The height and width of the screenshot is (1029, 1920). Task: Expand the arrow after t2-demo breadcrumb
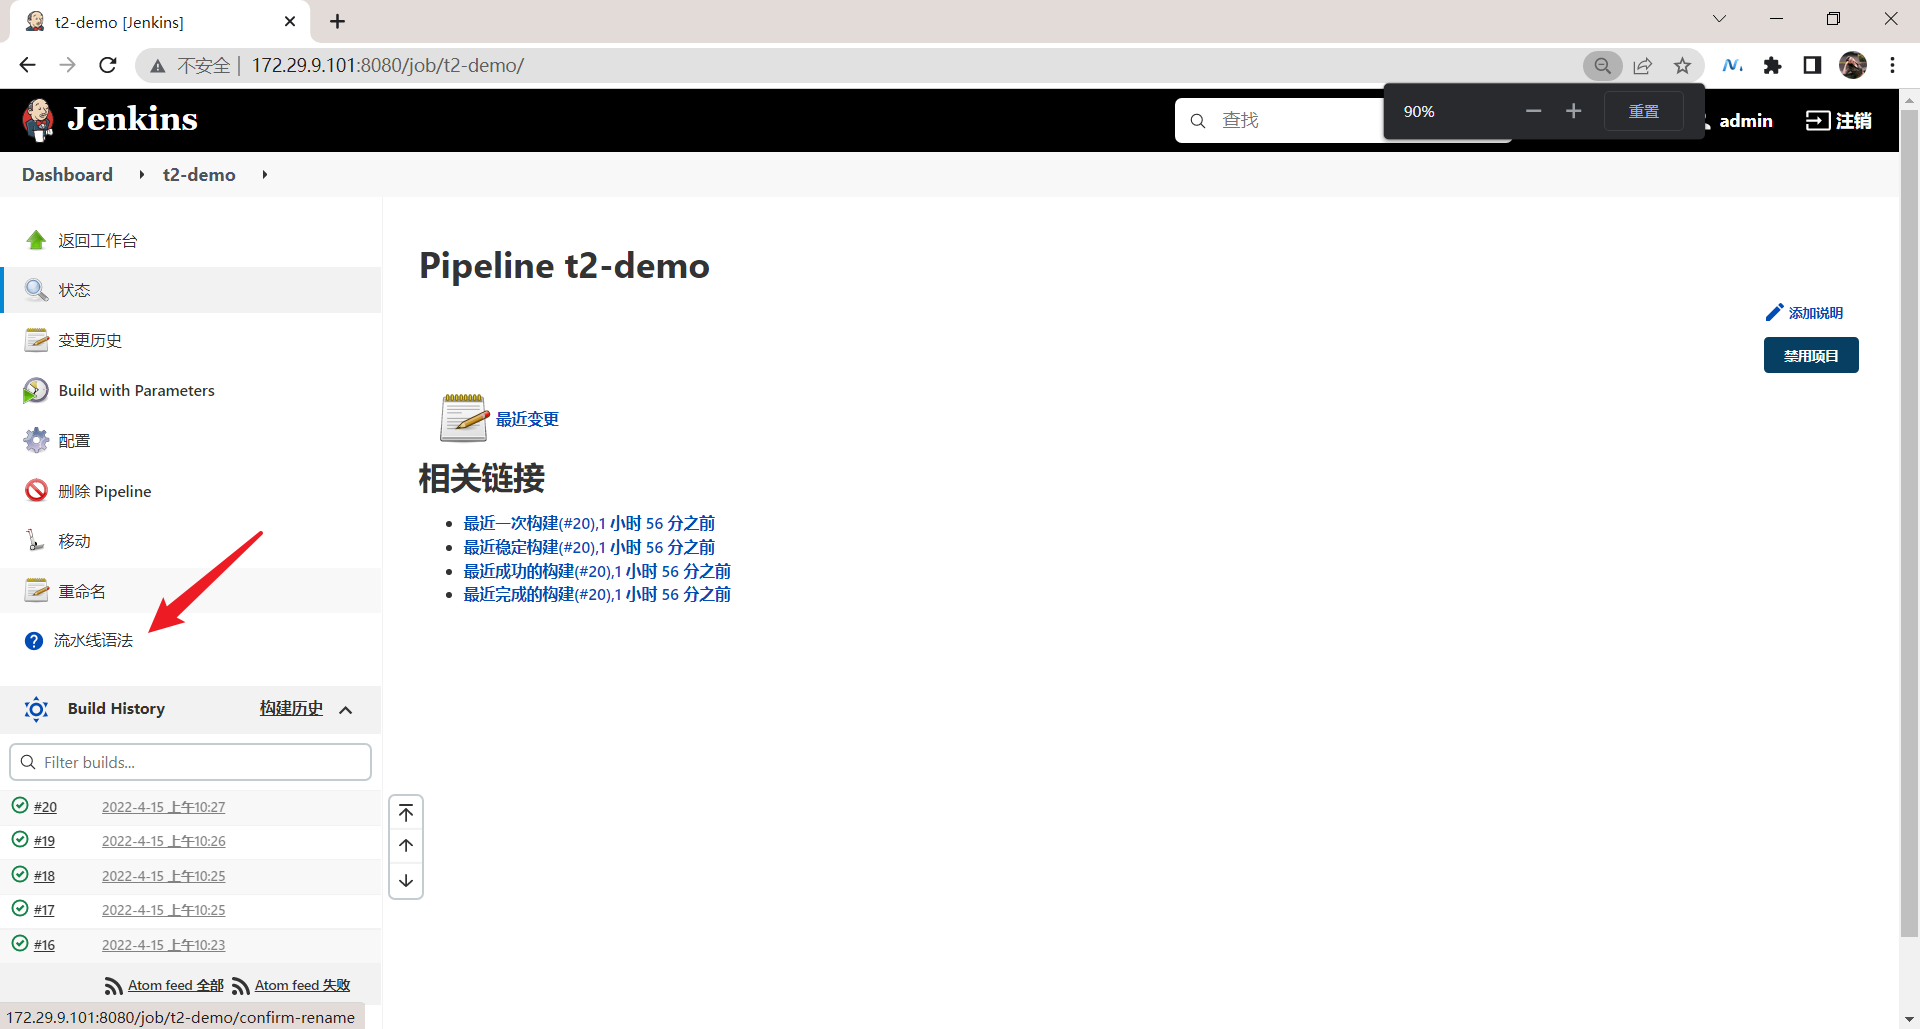[264, 175]
